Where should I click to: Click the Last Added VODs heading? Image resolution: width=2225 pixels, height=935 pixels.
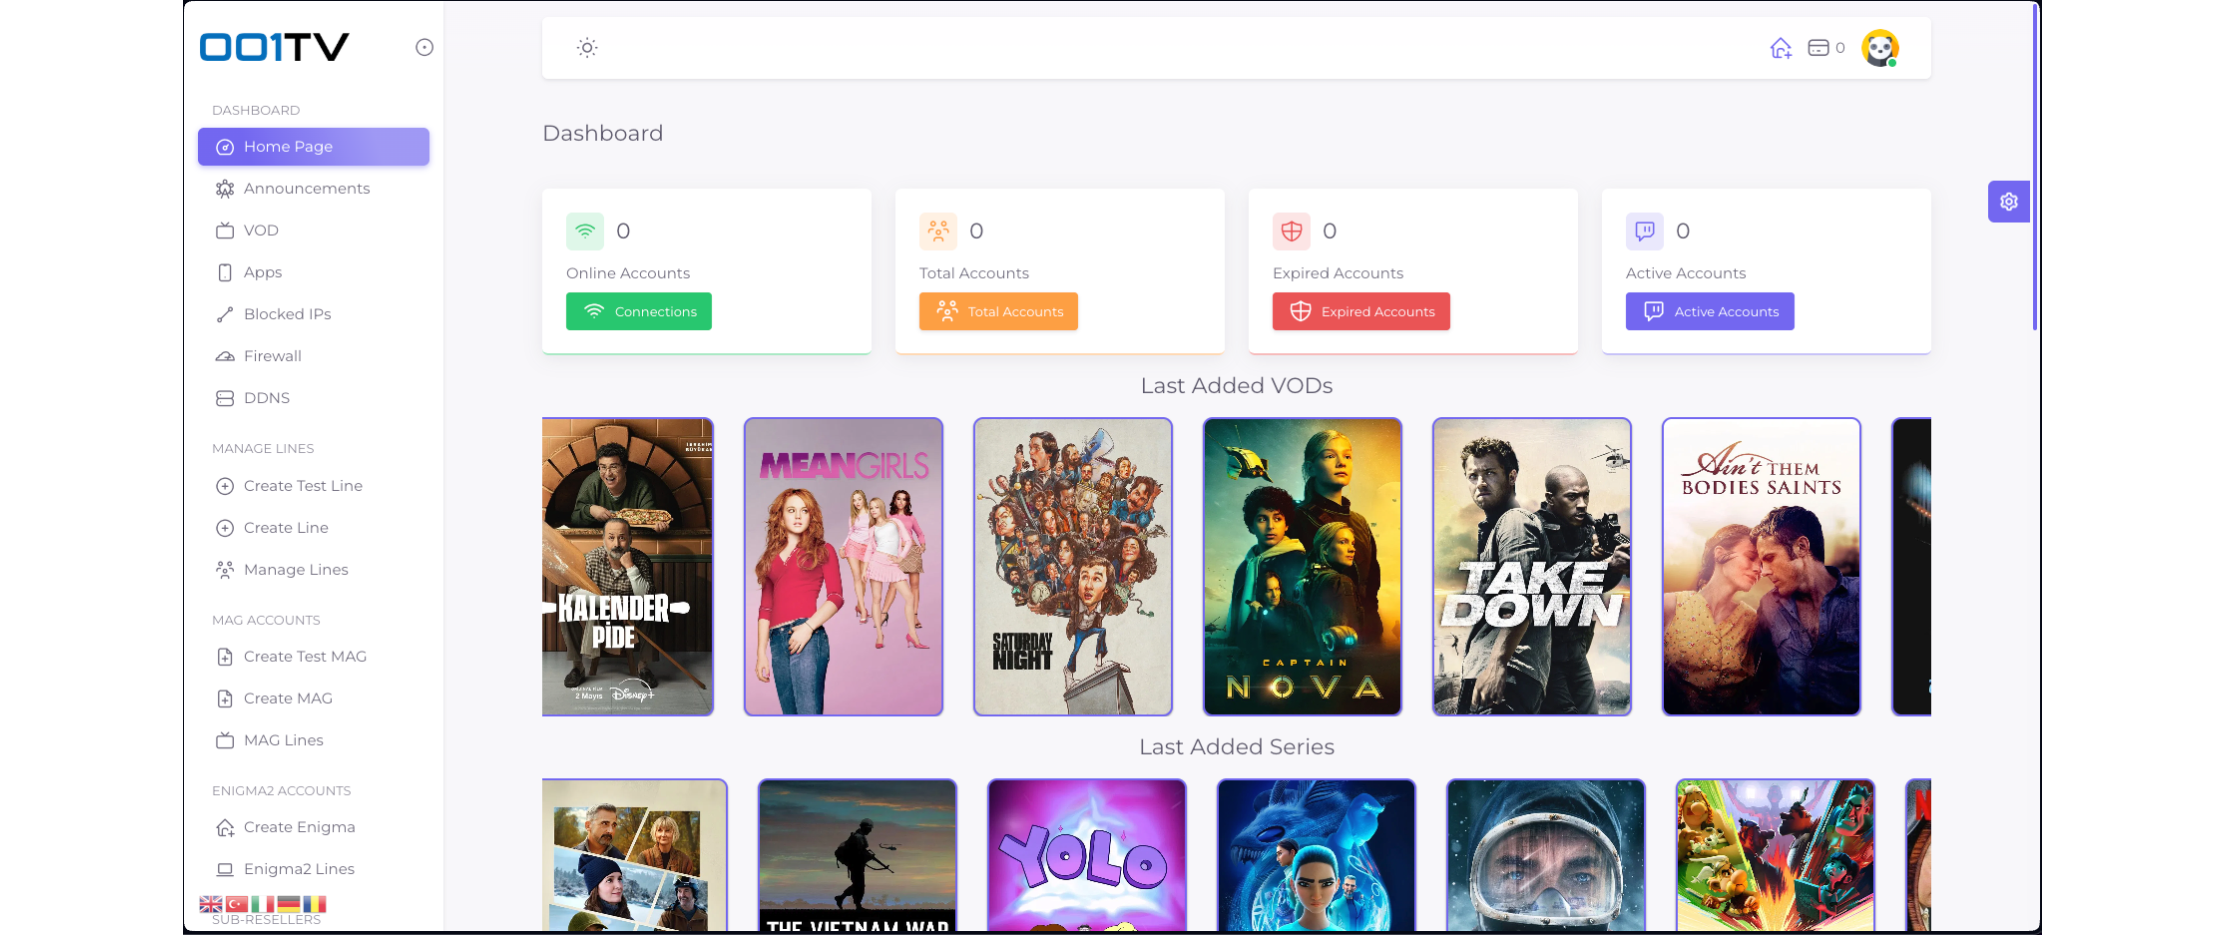point(1236,386)
